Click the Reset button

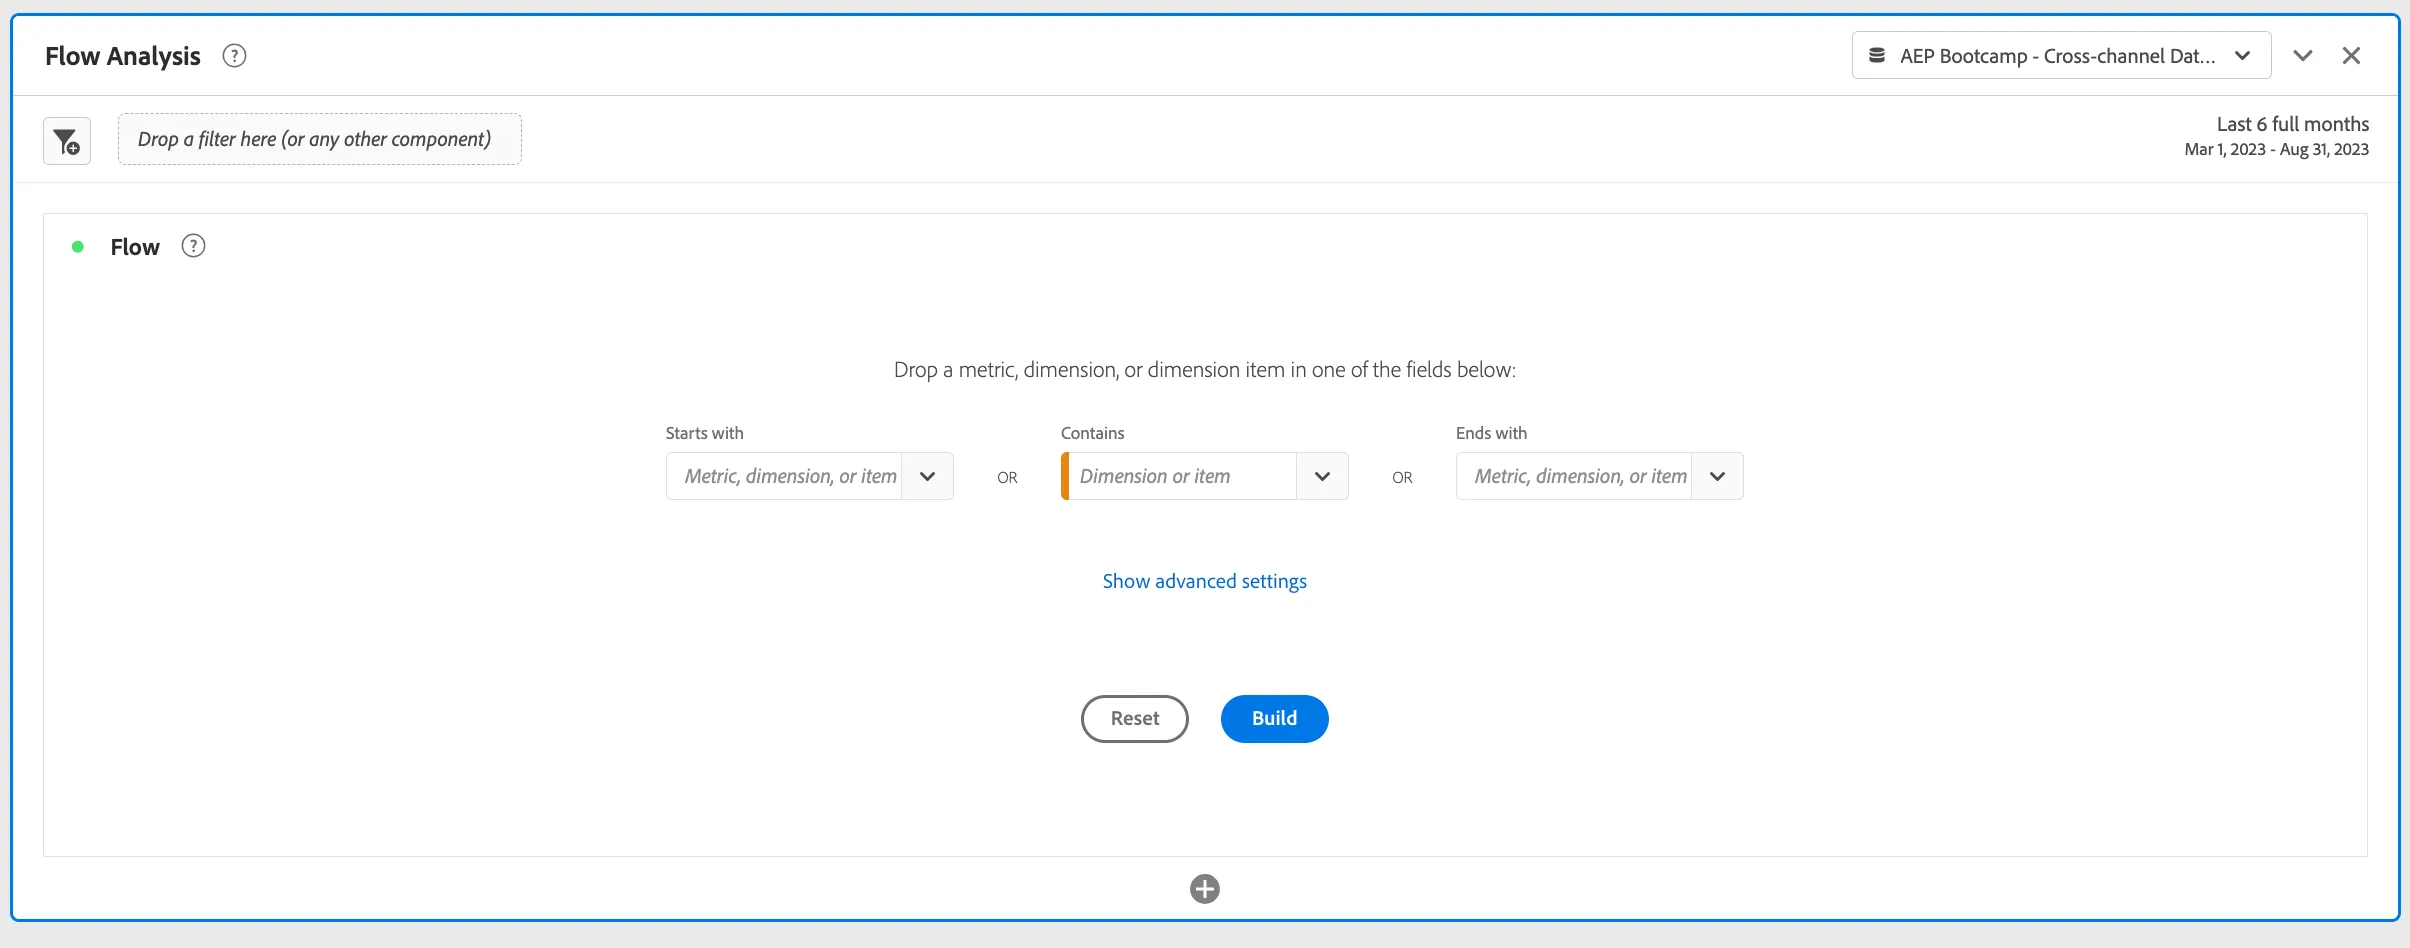coord(1135,719)
